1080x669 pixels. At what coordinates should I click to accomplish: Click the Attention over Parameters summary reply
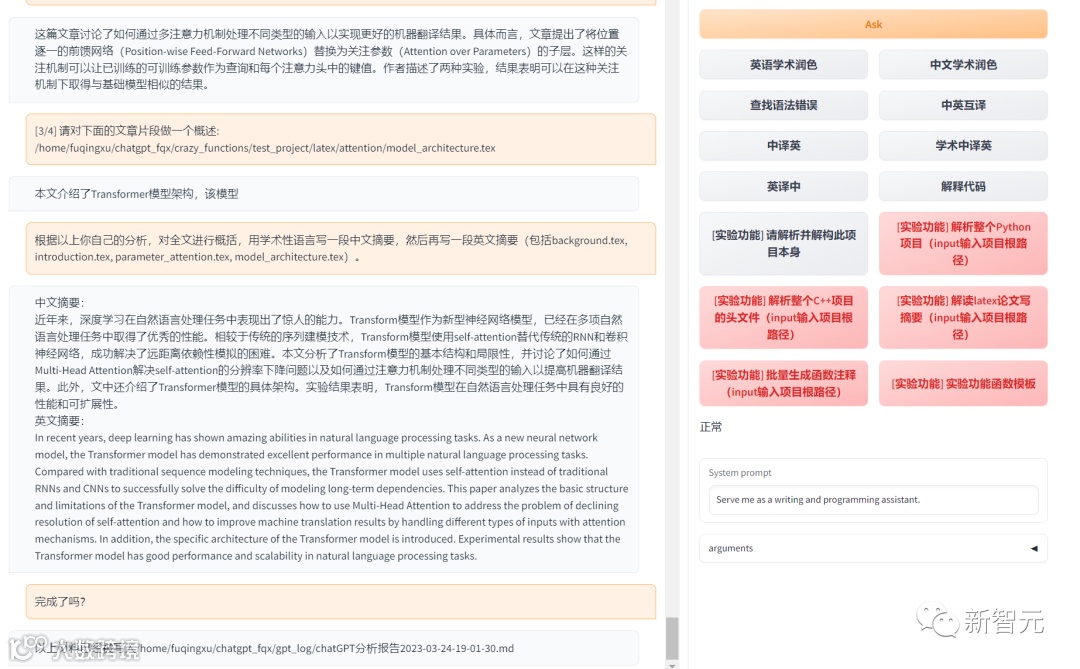click(x=324, y=59)
